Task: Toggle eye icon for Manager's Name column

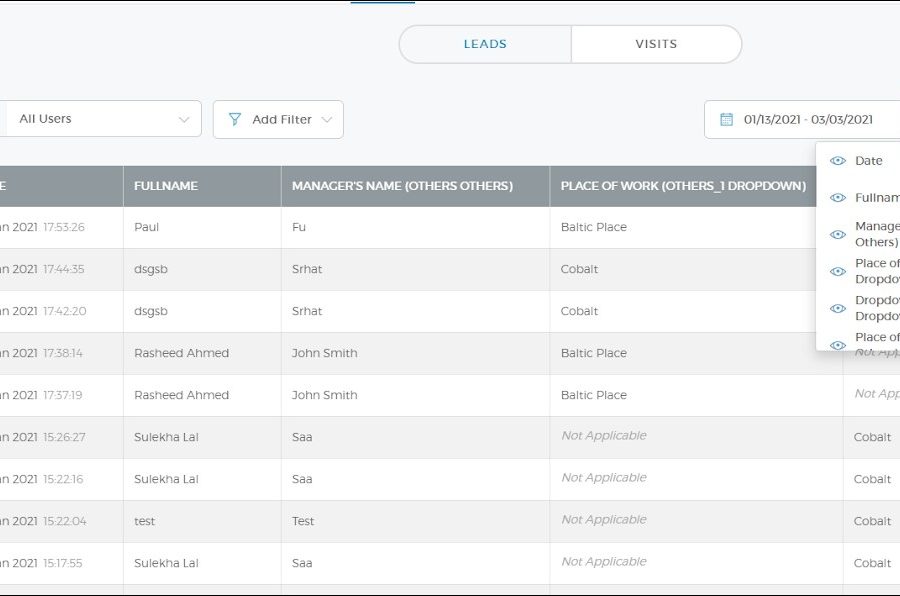Action: pyautogui.click(x=838, y=235)
